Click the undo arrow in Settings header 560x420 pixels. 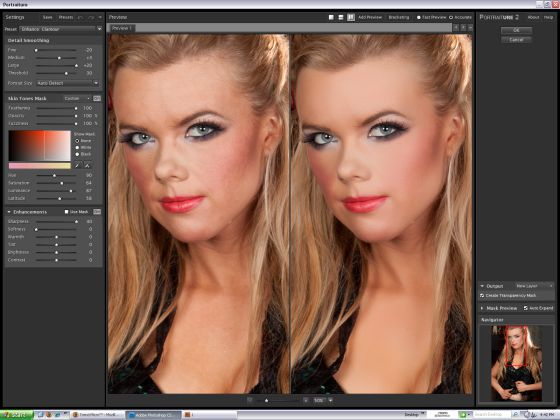(81, 17)
